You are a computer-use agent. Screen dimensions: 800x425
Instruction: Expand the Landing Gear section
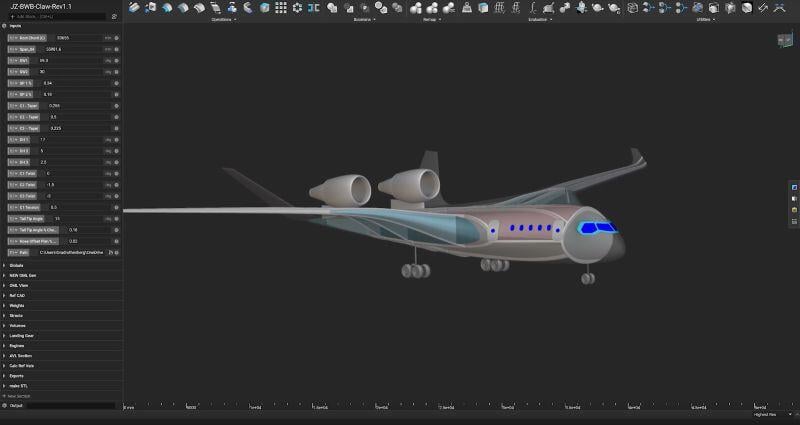(5, 336)
